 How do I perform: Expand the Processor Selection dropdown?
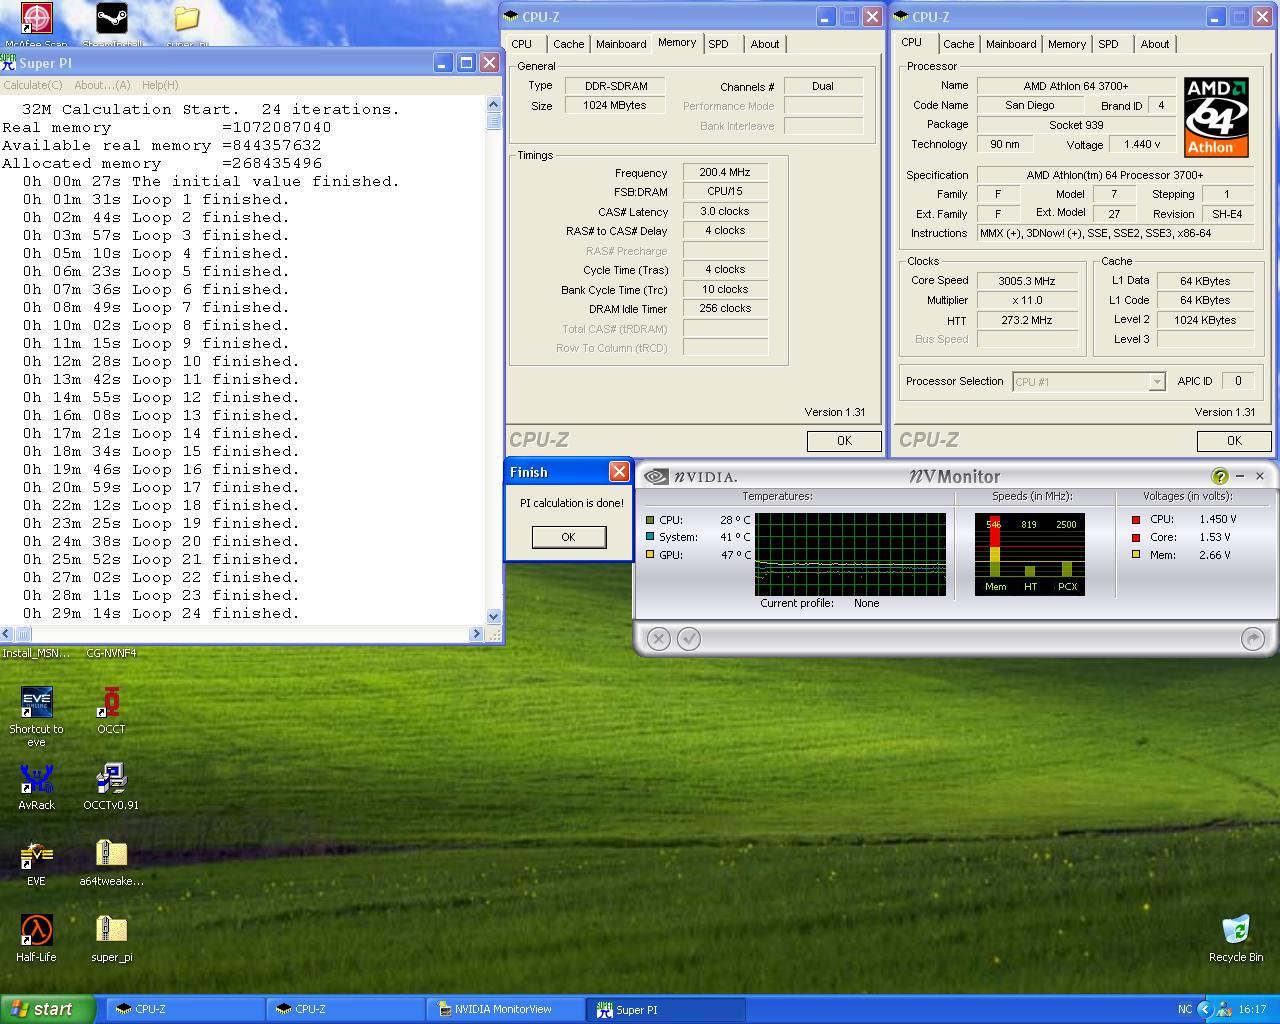pyautogui.click(x=1157, y=382)
